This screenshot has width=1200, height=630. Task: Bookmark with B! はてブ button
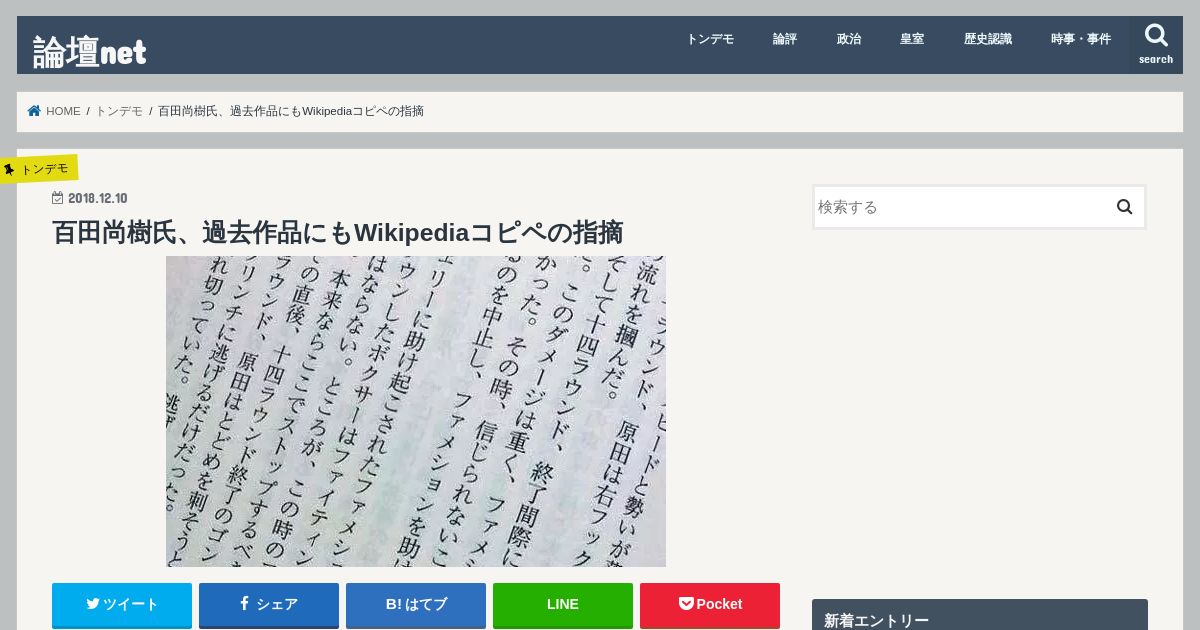(416, 605)
